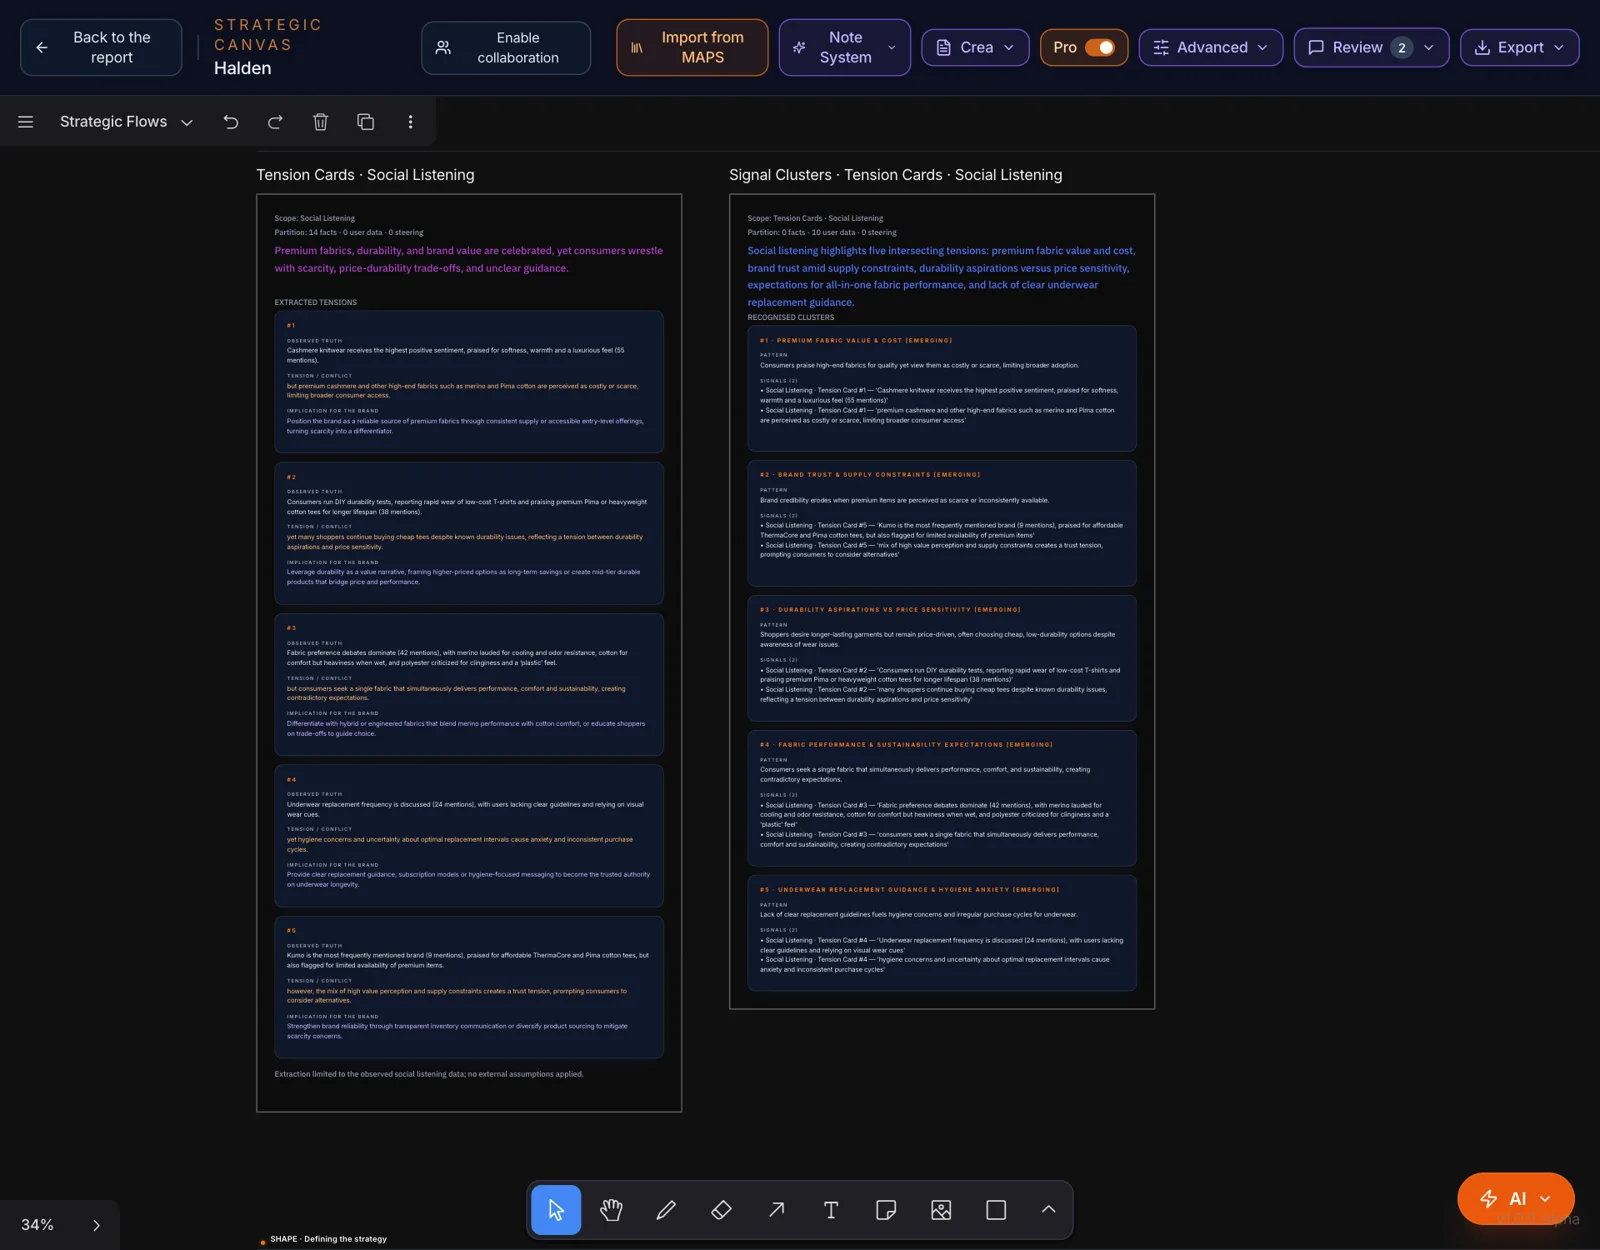This screenshot has width=1600, height=1250.
Task: Select the sticky note tool
Action: coord(886,1210)
